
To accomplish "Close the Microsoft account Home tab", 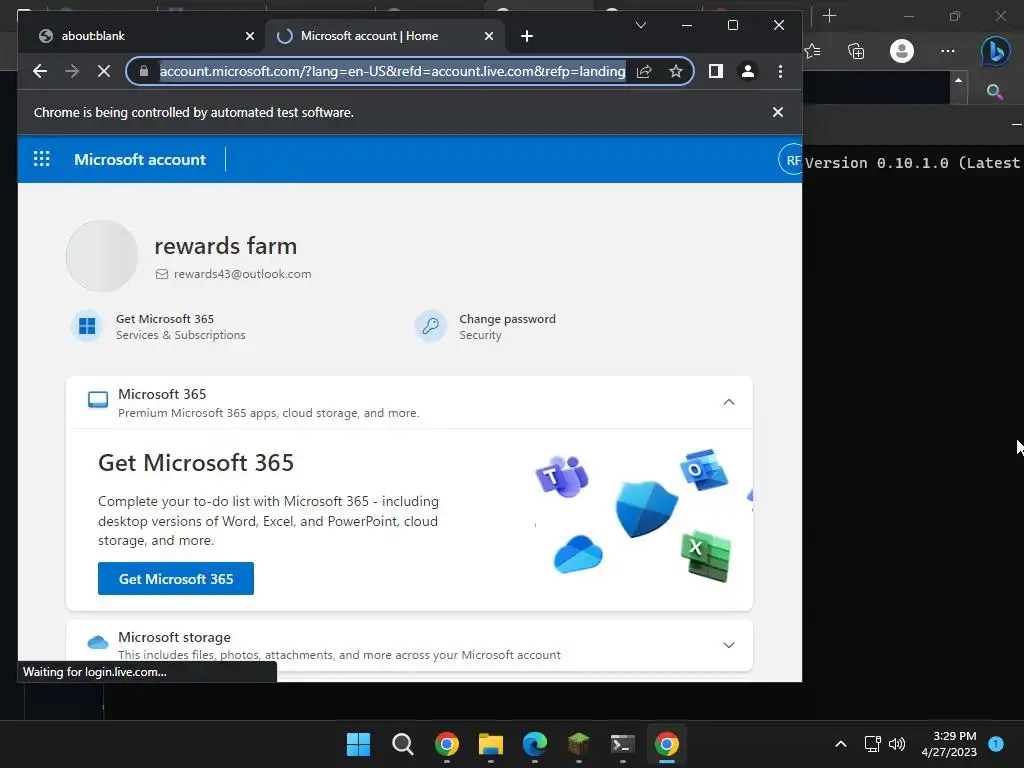I will click(x=488, y=36).
